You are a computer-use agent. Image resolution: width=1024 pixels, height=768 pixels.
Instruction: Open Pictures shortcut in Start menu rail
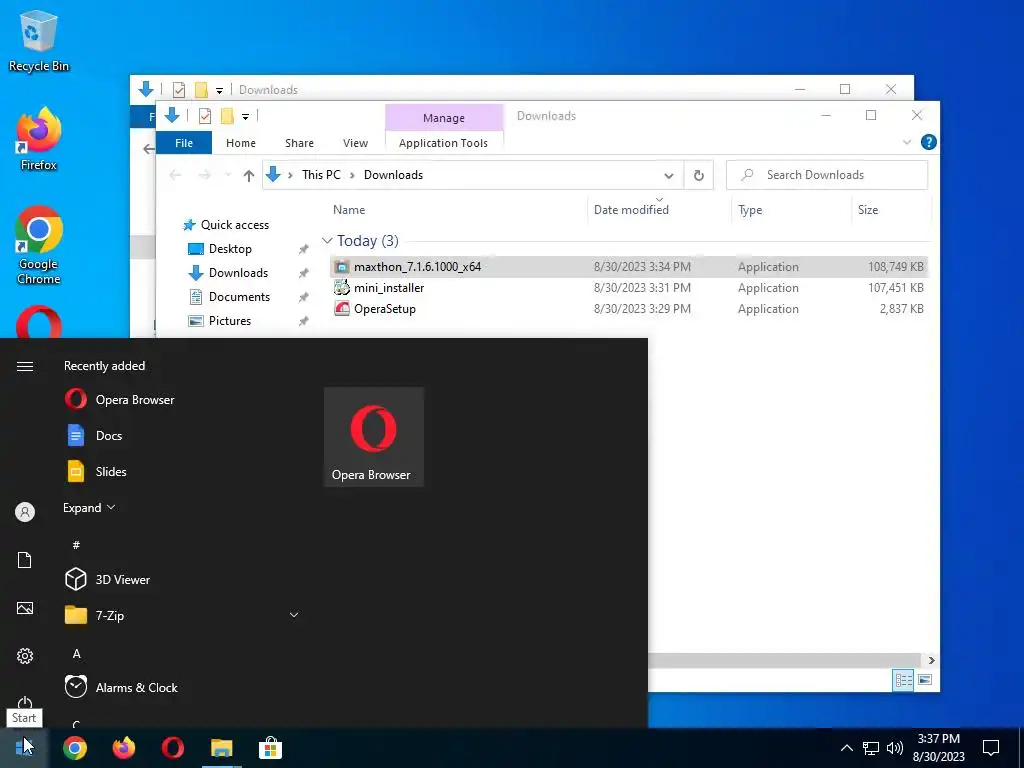(x=25, y=608)
